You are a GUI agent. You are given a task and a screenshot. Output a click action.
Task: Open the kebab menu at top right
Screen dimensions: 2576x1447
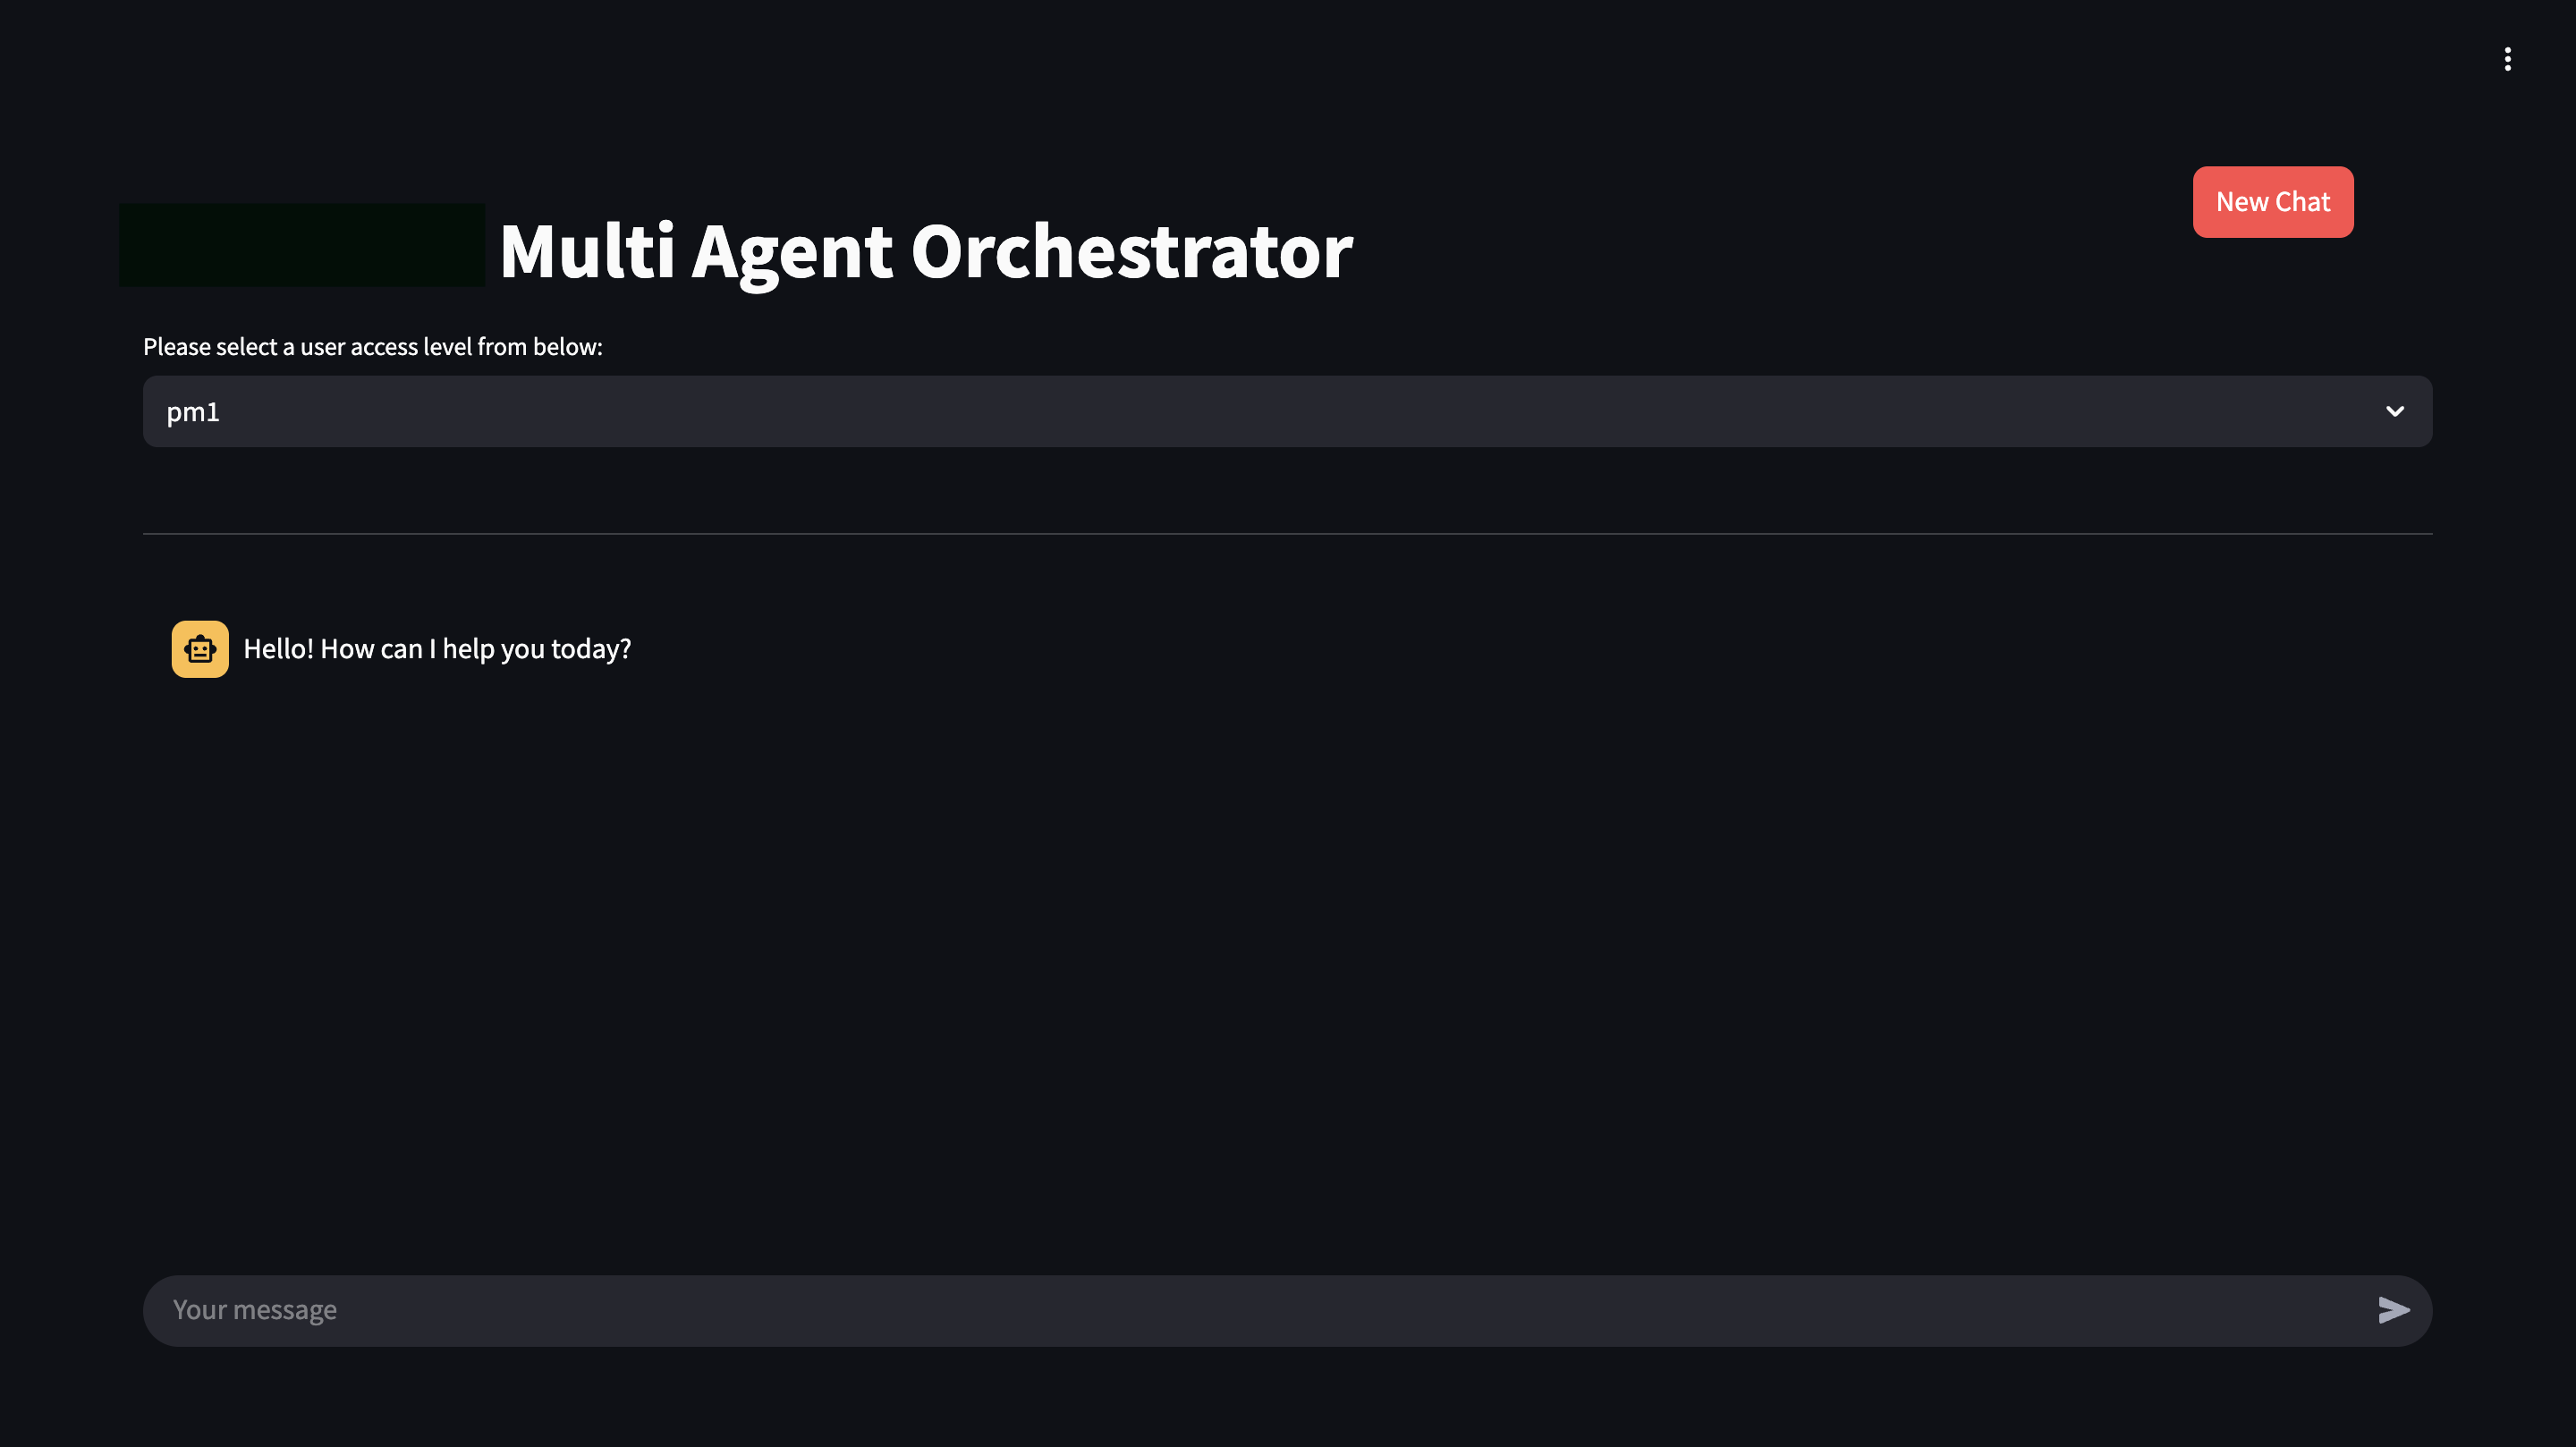tap(2507, 59)
